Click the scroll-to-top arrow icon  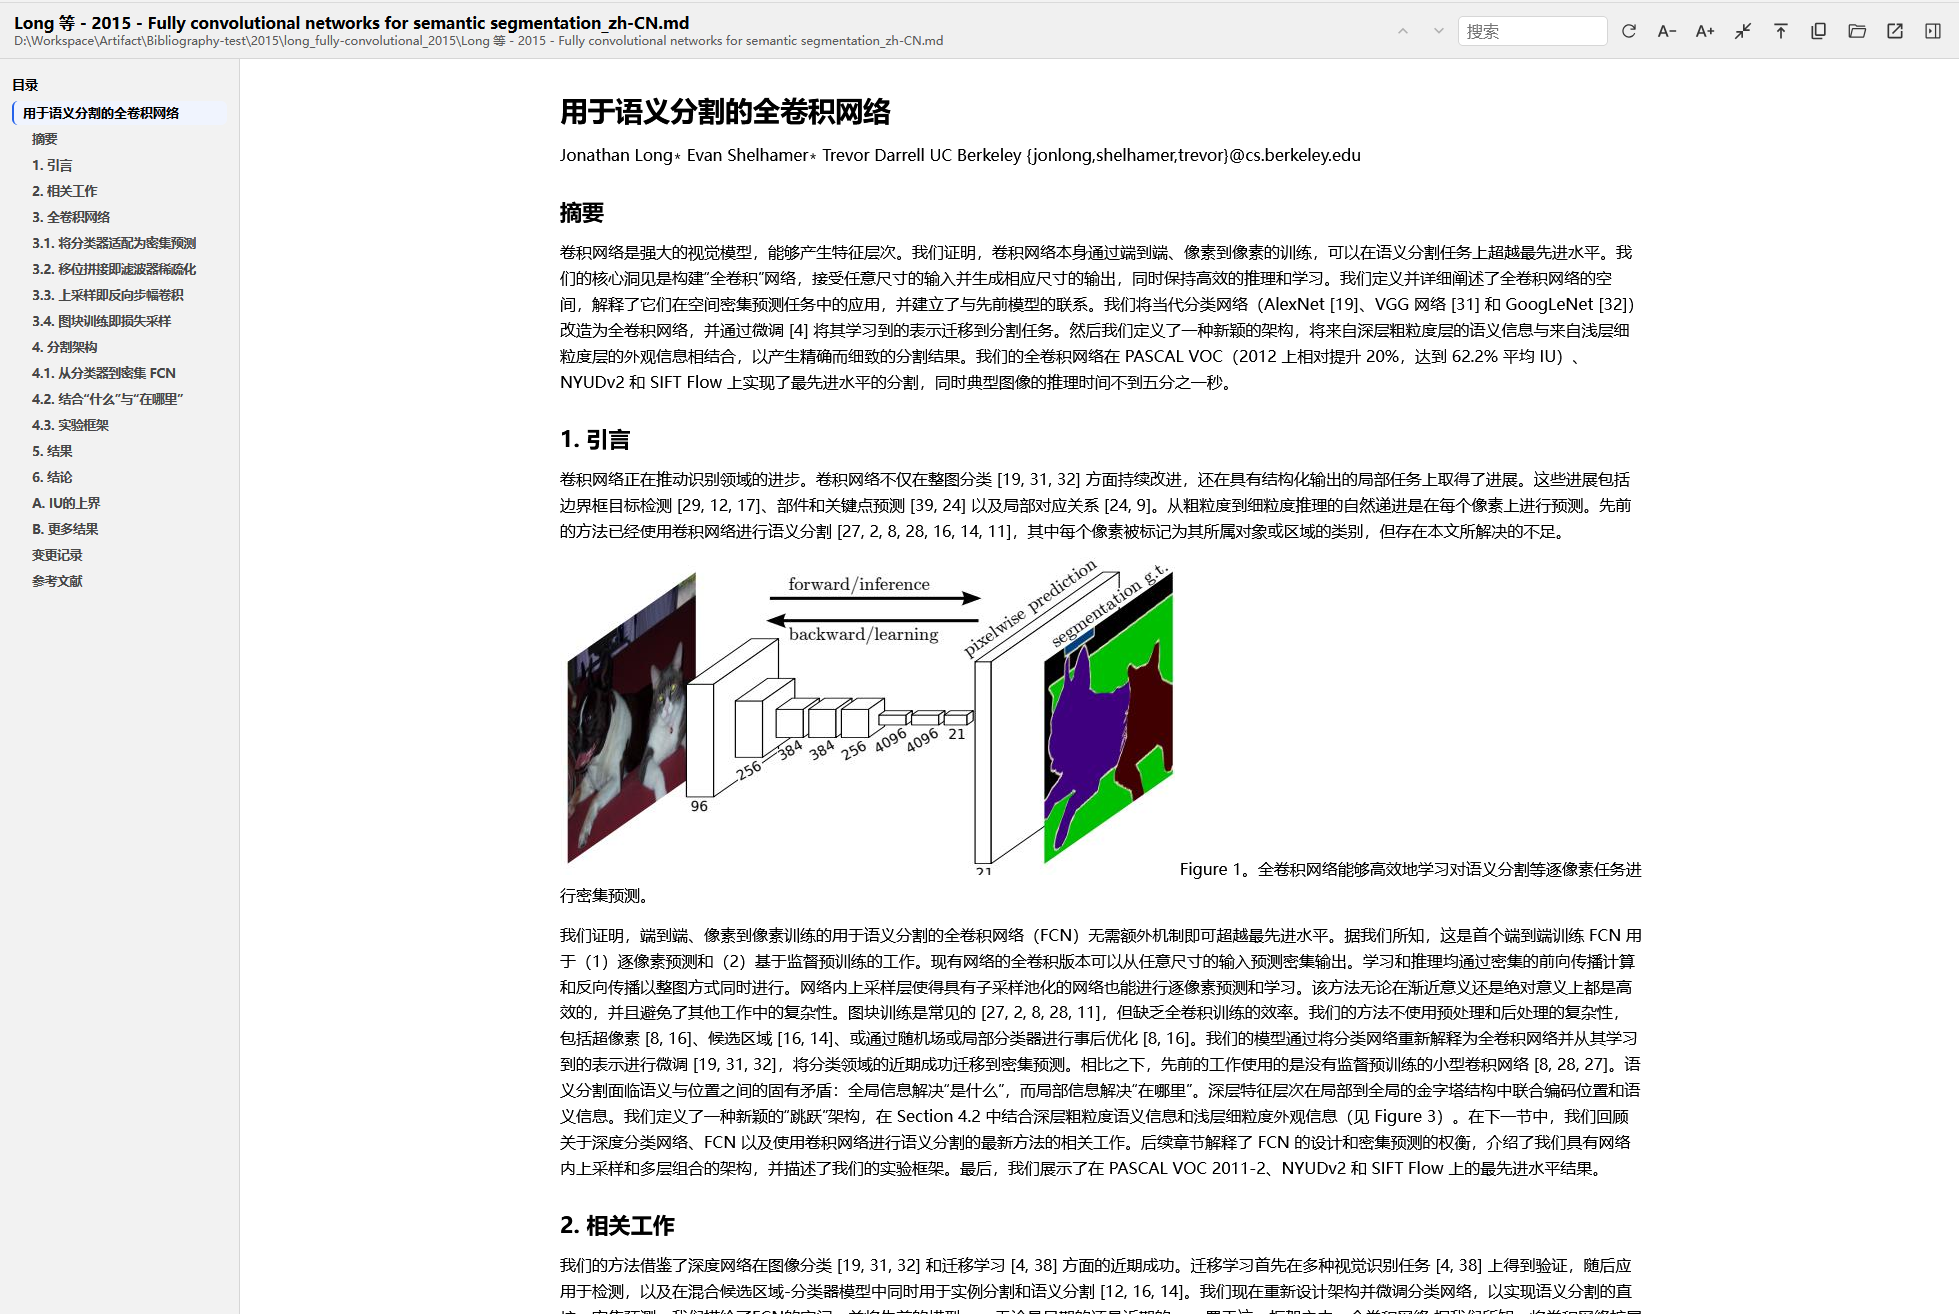coord(1781,31)
